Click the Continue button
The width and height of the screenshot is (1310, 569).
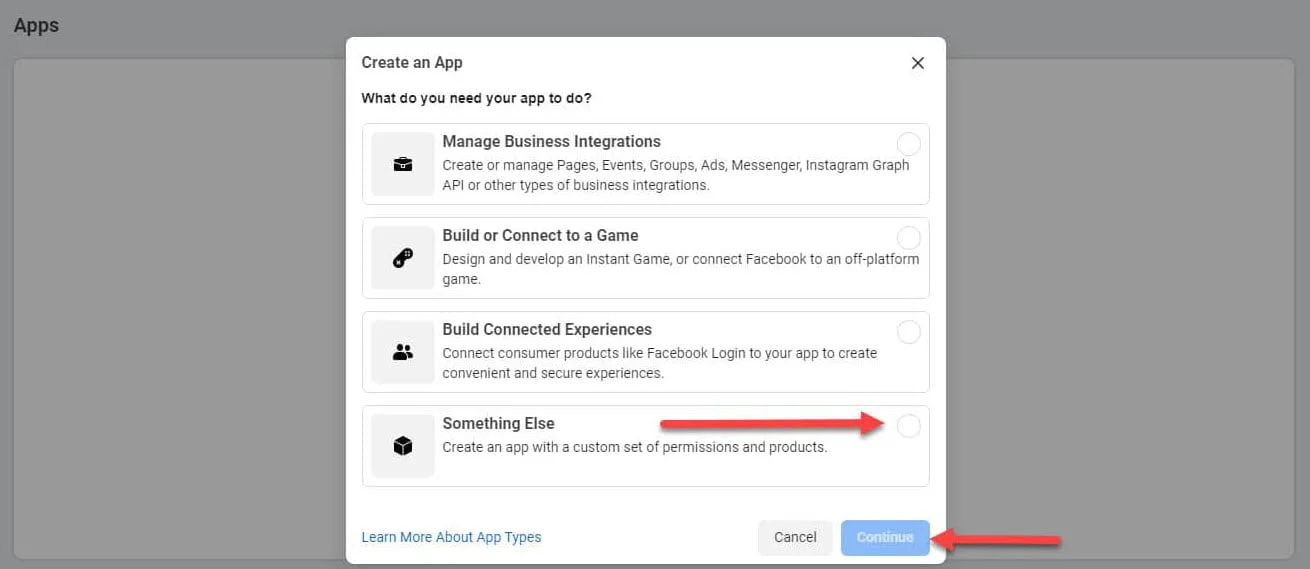[885, 537]
